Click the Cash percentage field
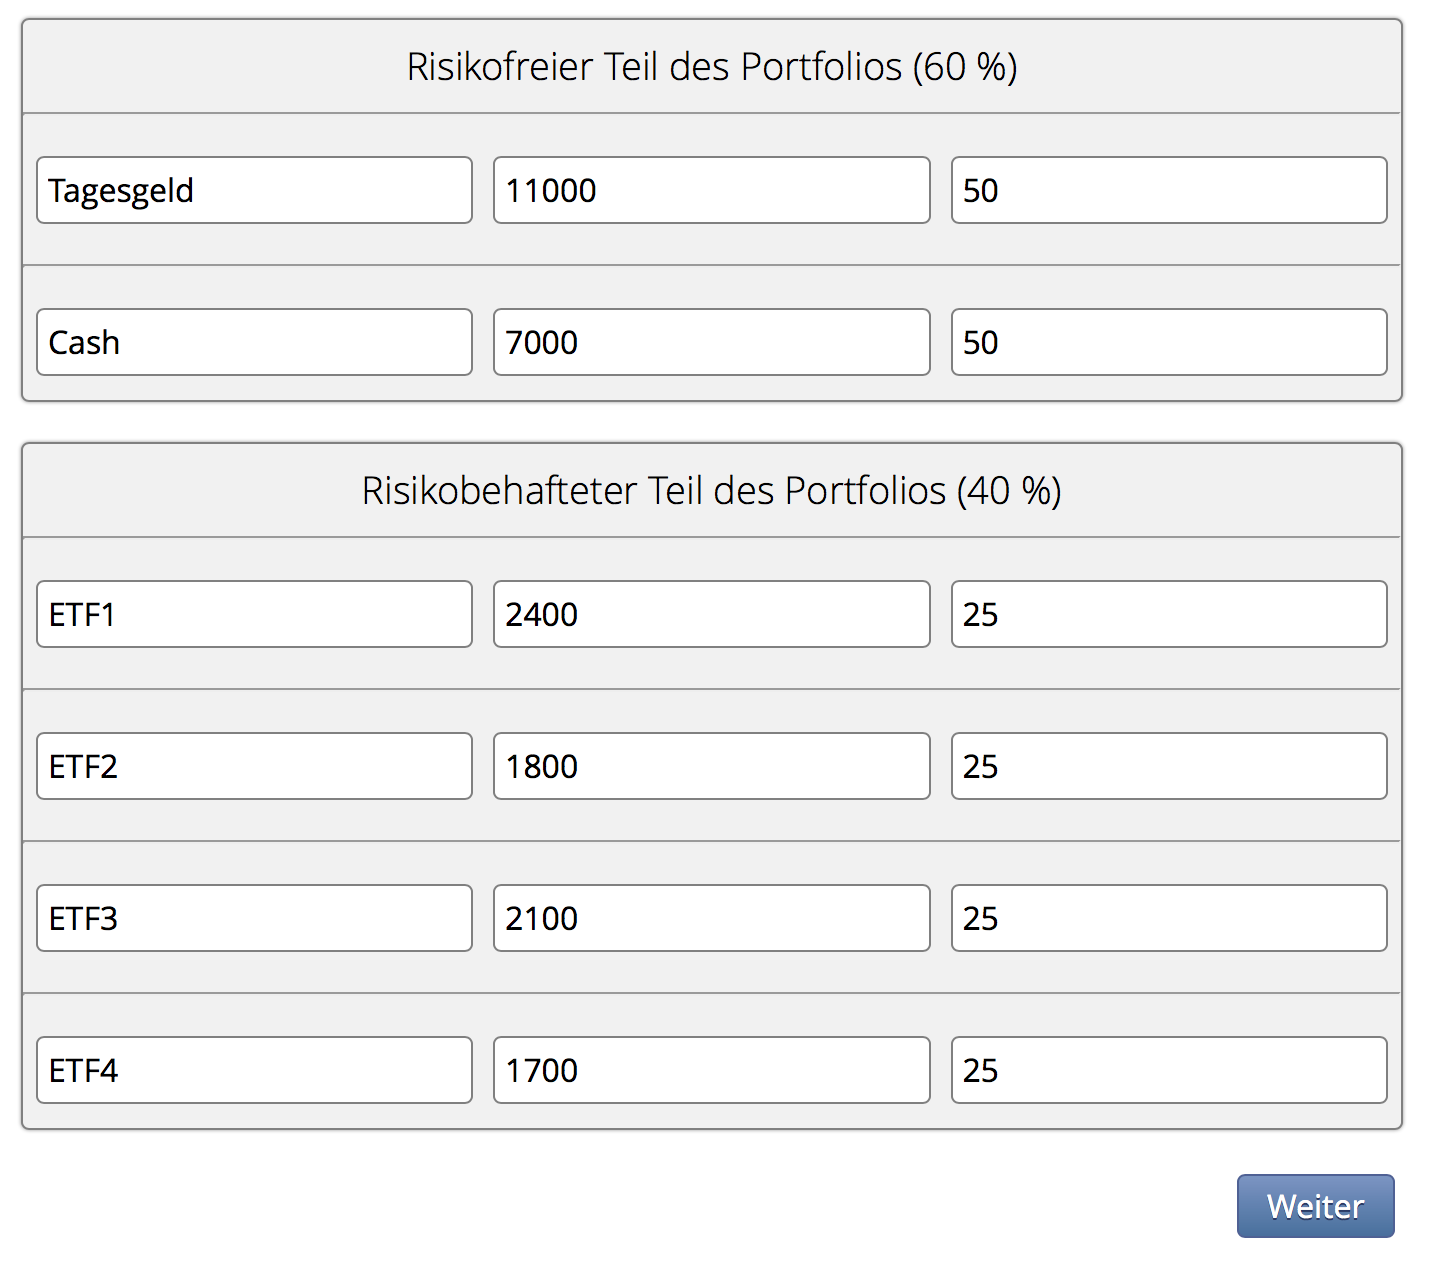This screenshot has width=1434, height=1266. (1168, 342)
